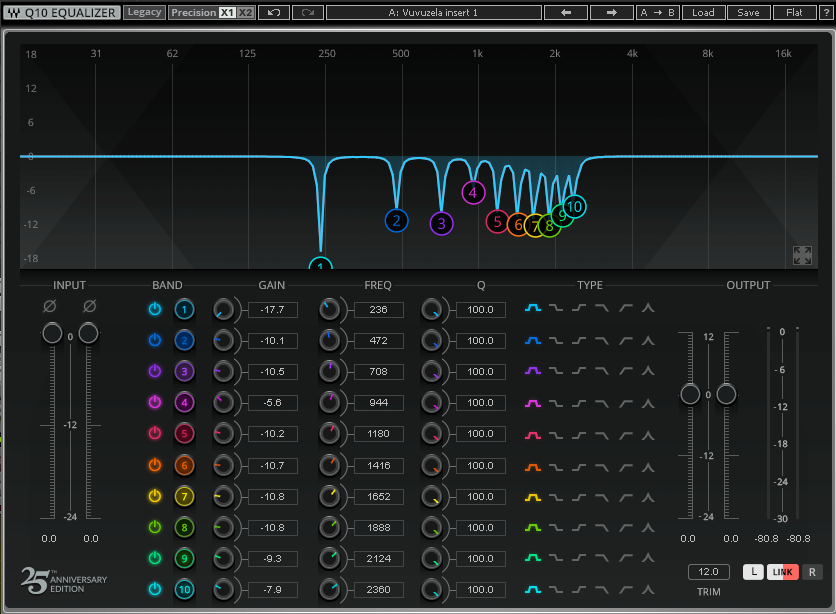
Task: Click band 1 gain field -17.7
Action: click(272, 310)
